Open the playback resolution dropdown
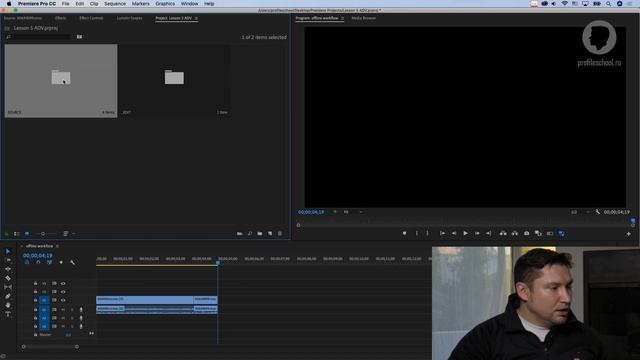This screenshot has width=640, height=360. coord(580,212)
